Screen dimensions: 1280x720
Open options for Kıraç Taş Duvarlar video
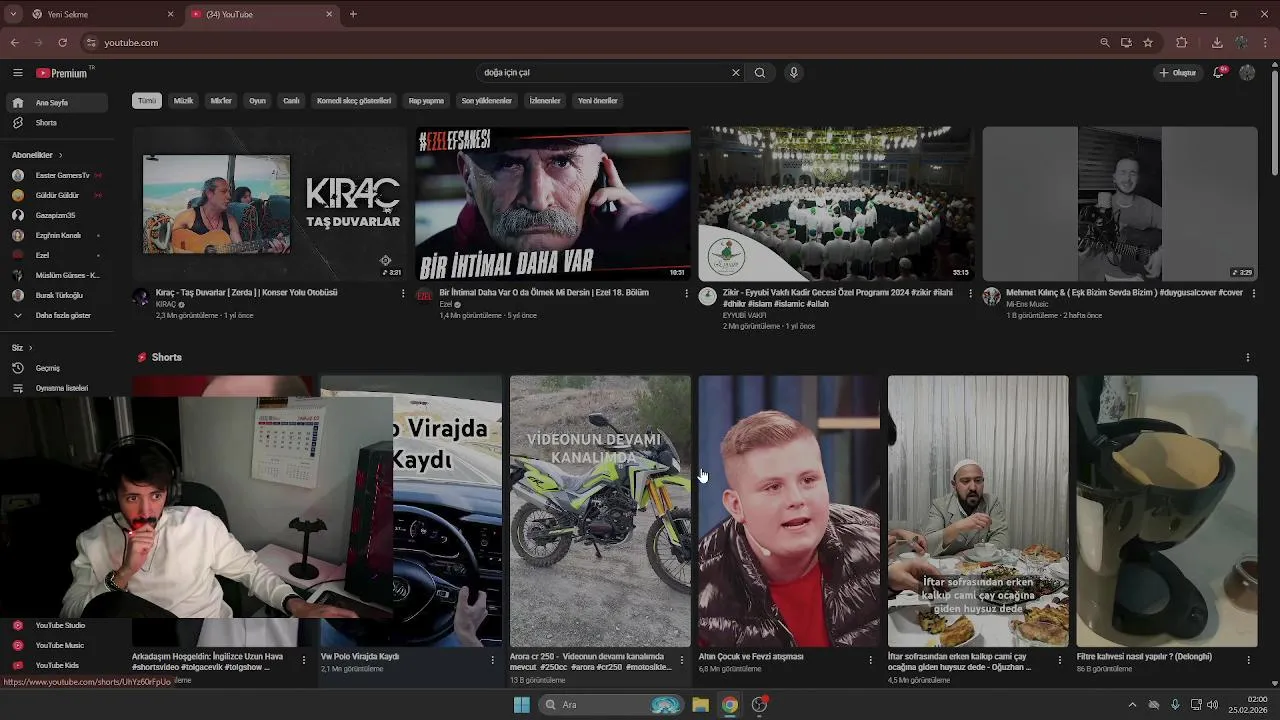click(403, 293)
